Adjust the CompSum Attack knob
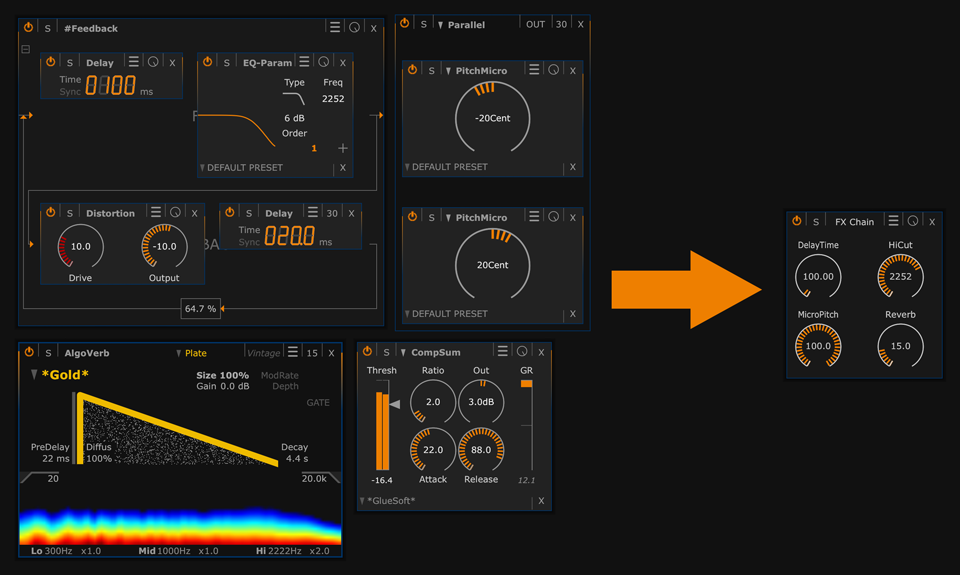The height and width of the screenshot is (575, 960). click(x=433, y=449)
